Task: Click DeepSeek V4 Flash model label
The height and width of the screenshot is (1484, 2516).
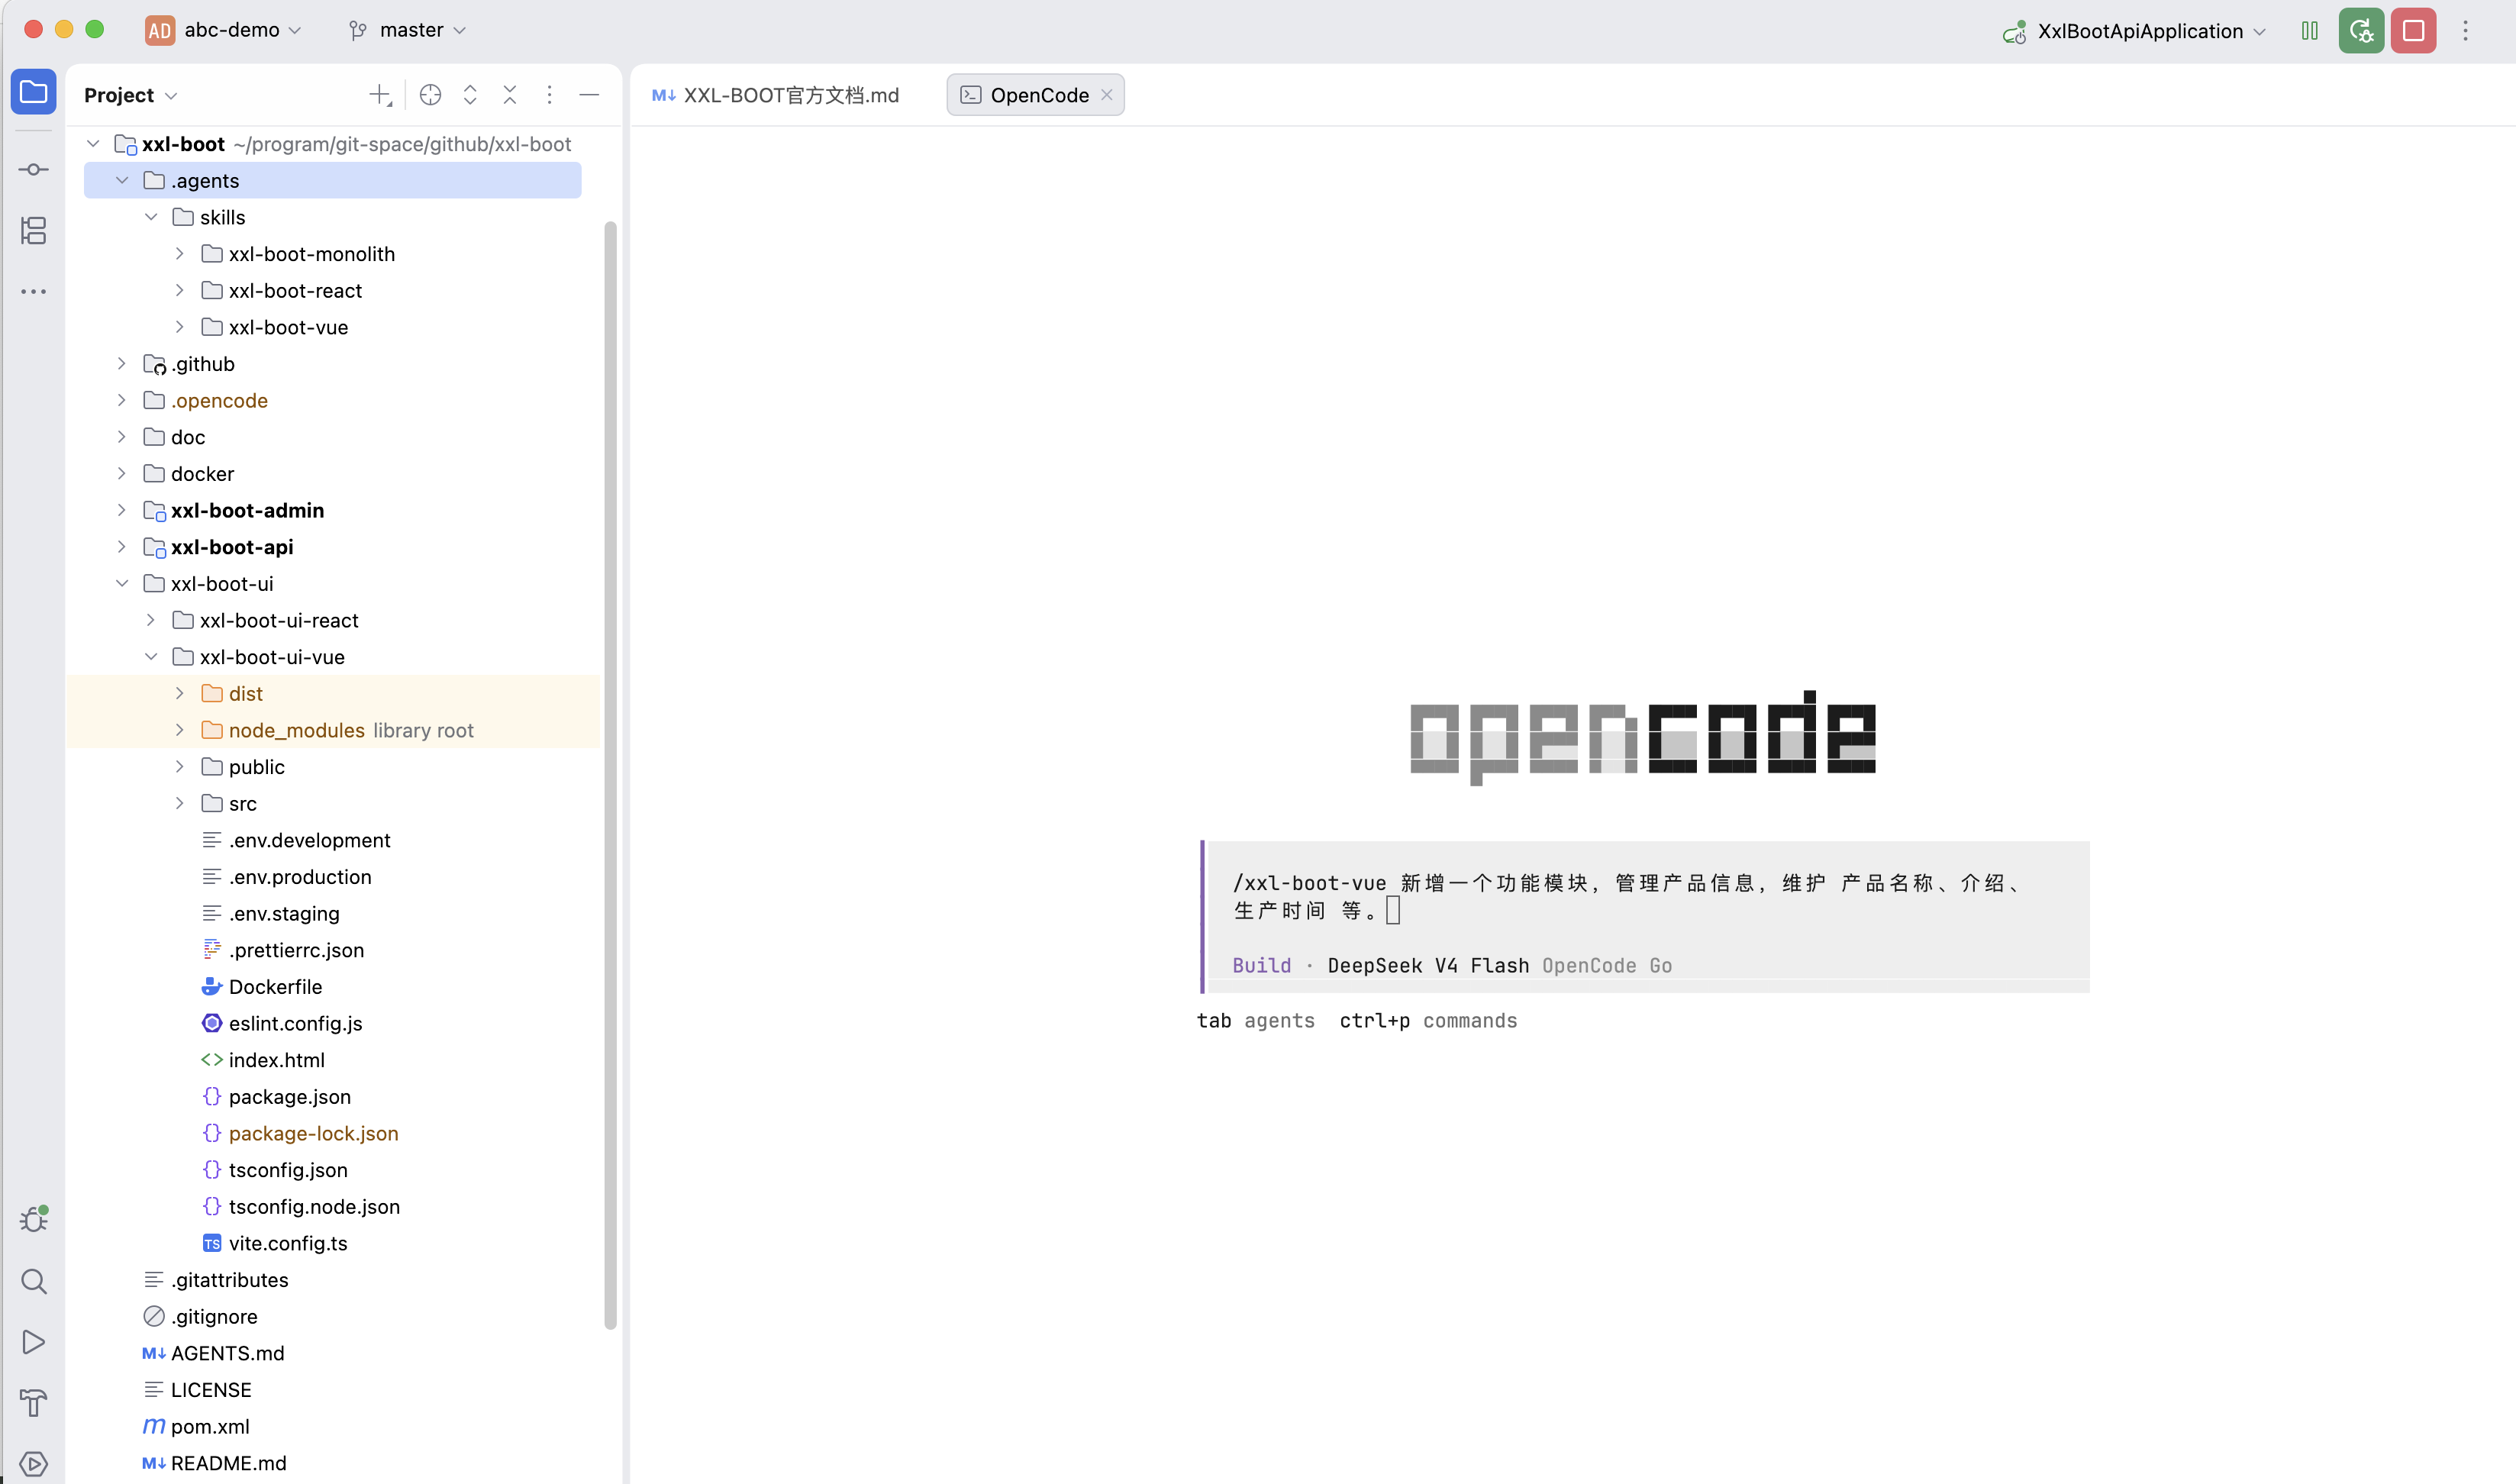Action: 1428,966
